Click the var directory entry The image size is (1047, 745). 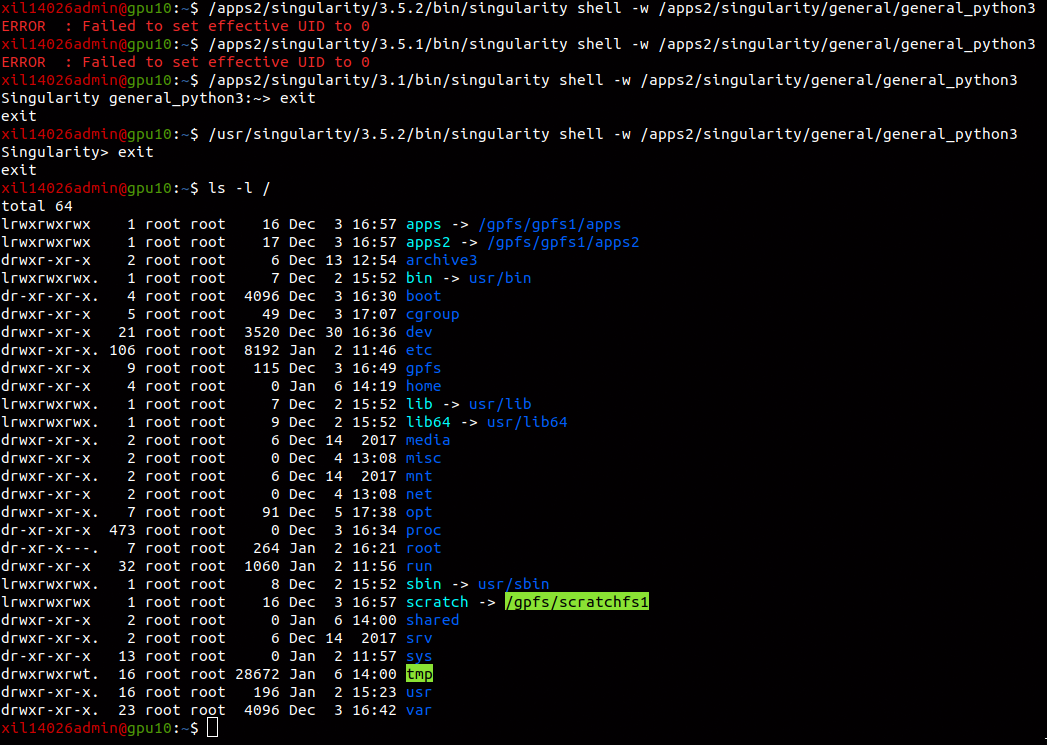419,710
